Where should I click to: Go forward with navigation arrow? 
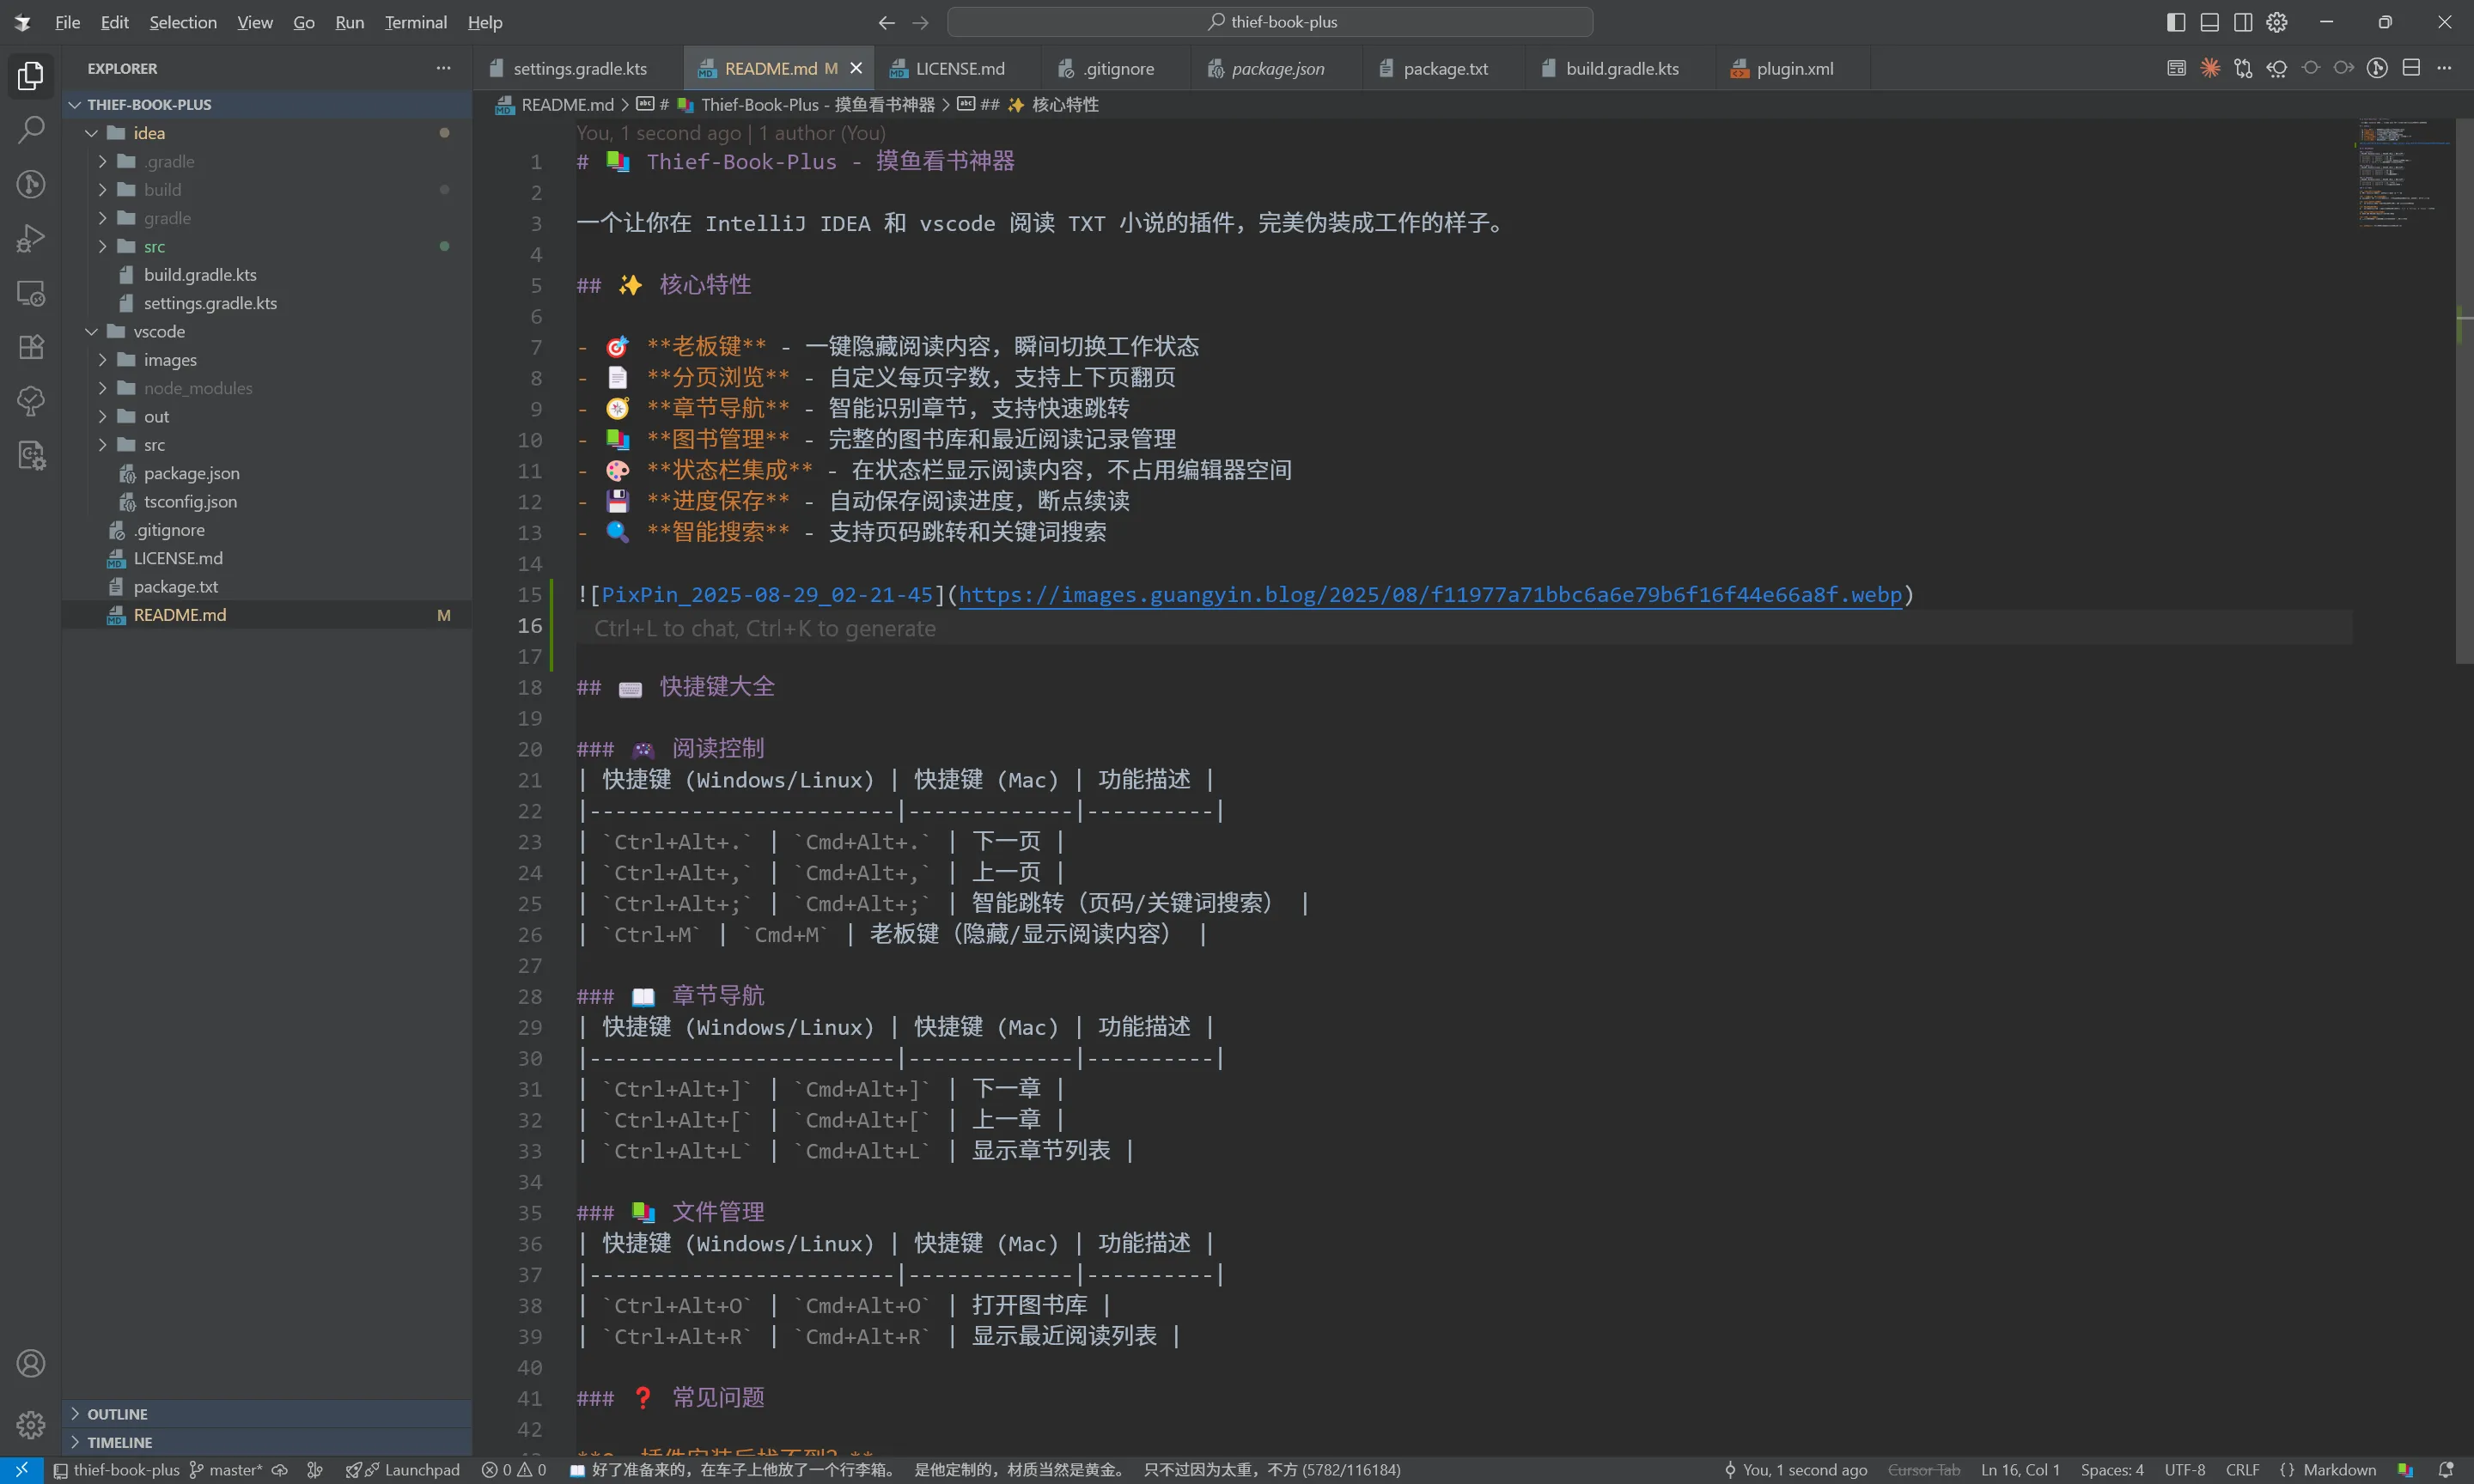pos(920,22)
